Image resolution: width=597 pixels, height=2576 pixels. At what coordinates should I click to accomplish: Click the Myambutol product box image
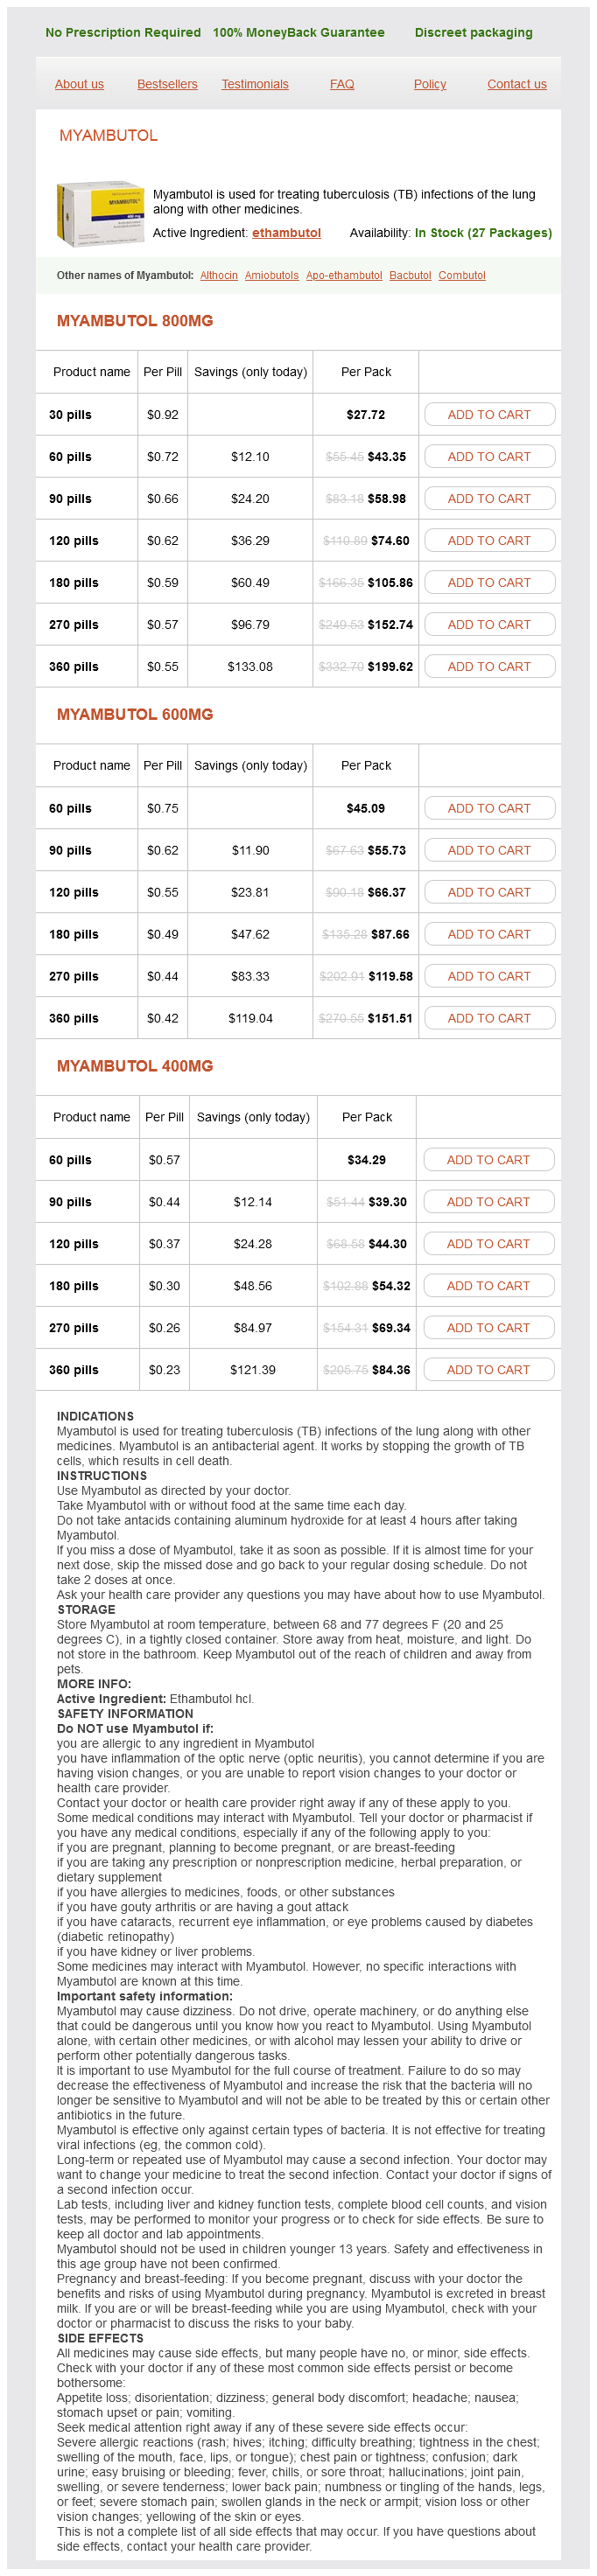click(100, 213)
